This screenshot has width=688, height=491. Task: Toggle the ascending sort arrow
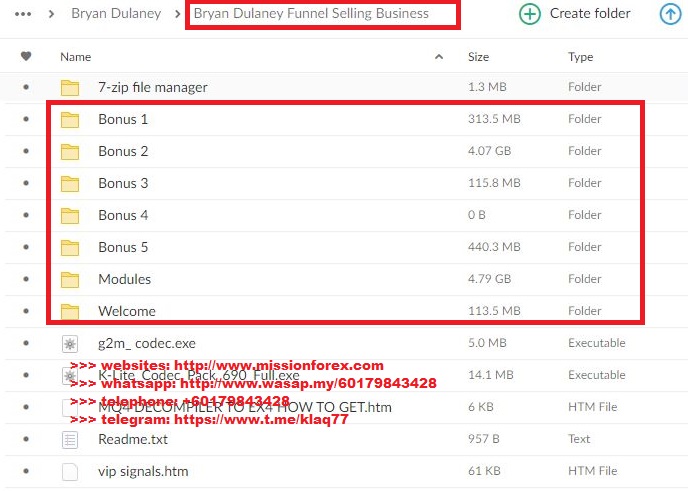439,57
